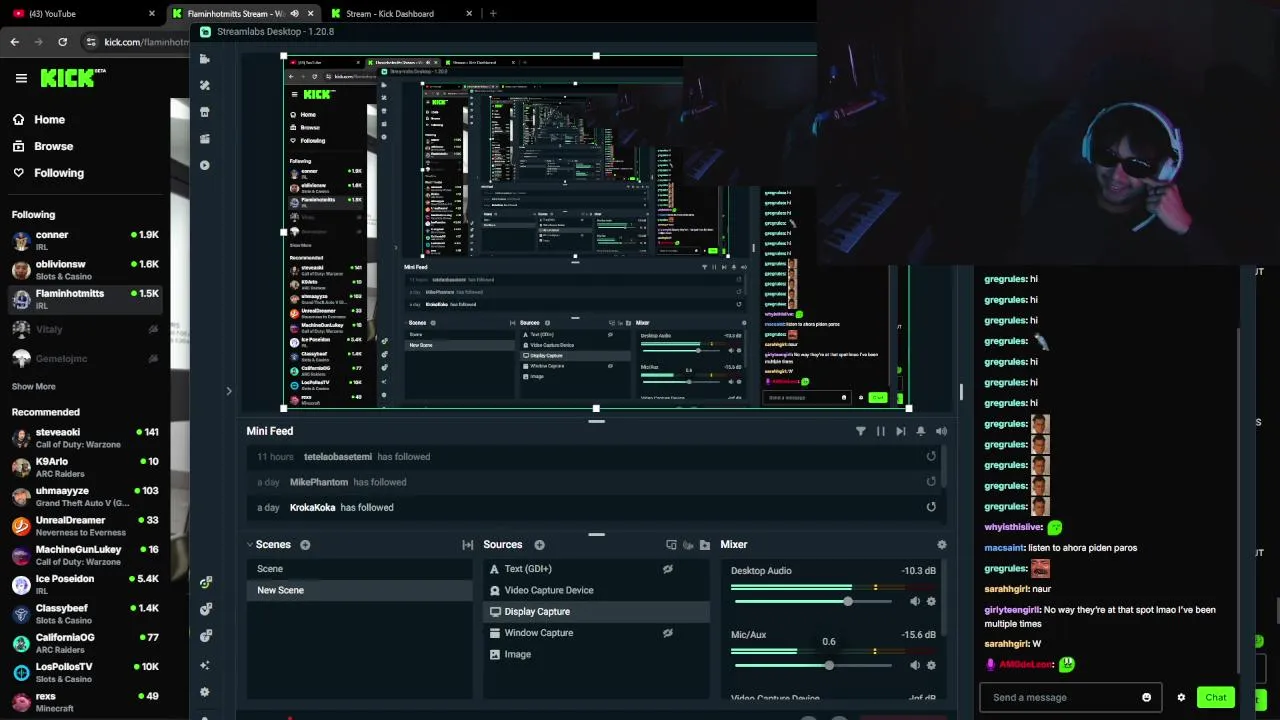Click the sparkle icon above sidebar settings gear
The height and width of the screenshot is (720, 1280).
[x=204, y=665]
